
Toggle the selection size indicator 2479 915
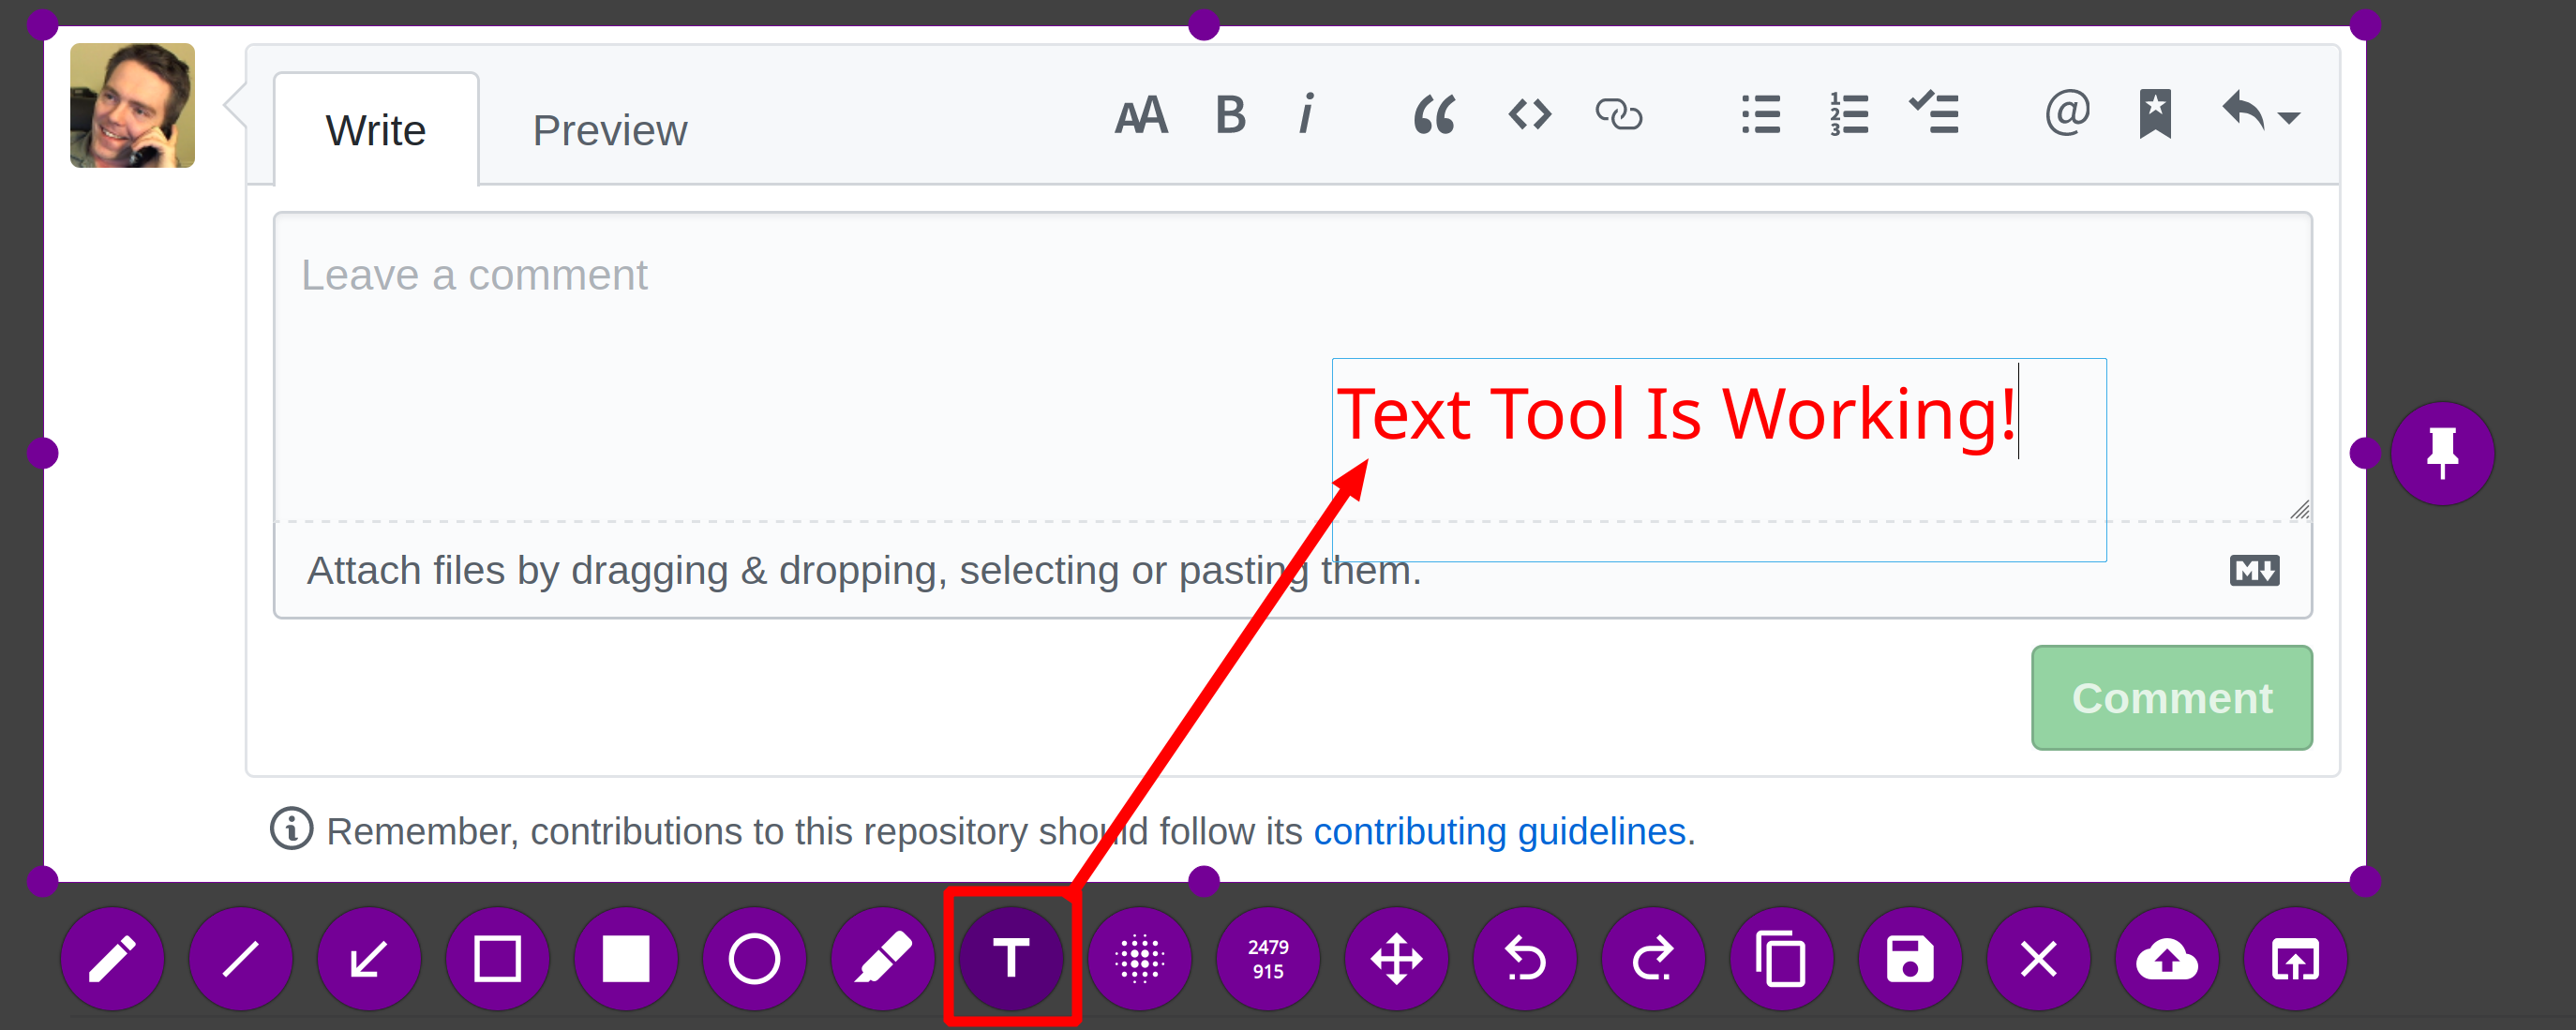coord(1268,959)
